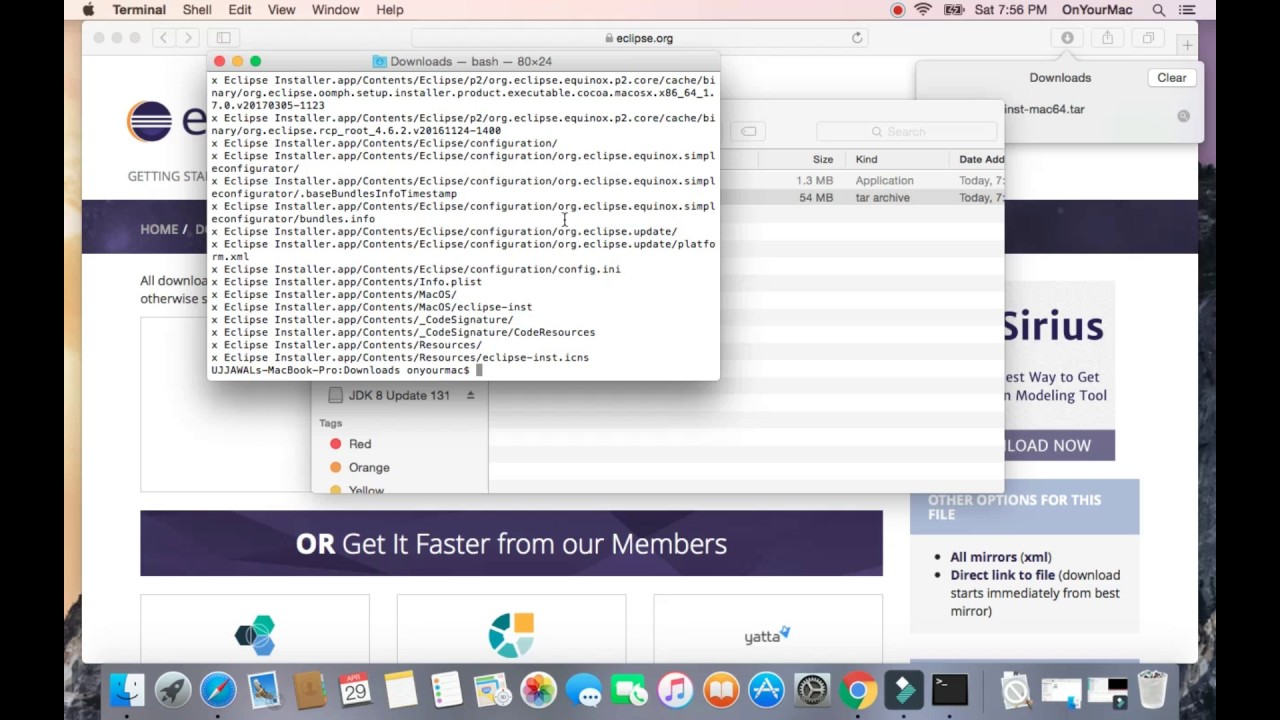This screenshot has height=720, width=1280.
Task: Sort Finder list by Kind column
Action: [x=866, y=159]
